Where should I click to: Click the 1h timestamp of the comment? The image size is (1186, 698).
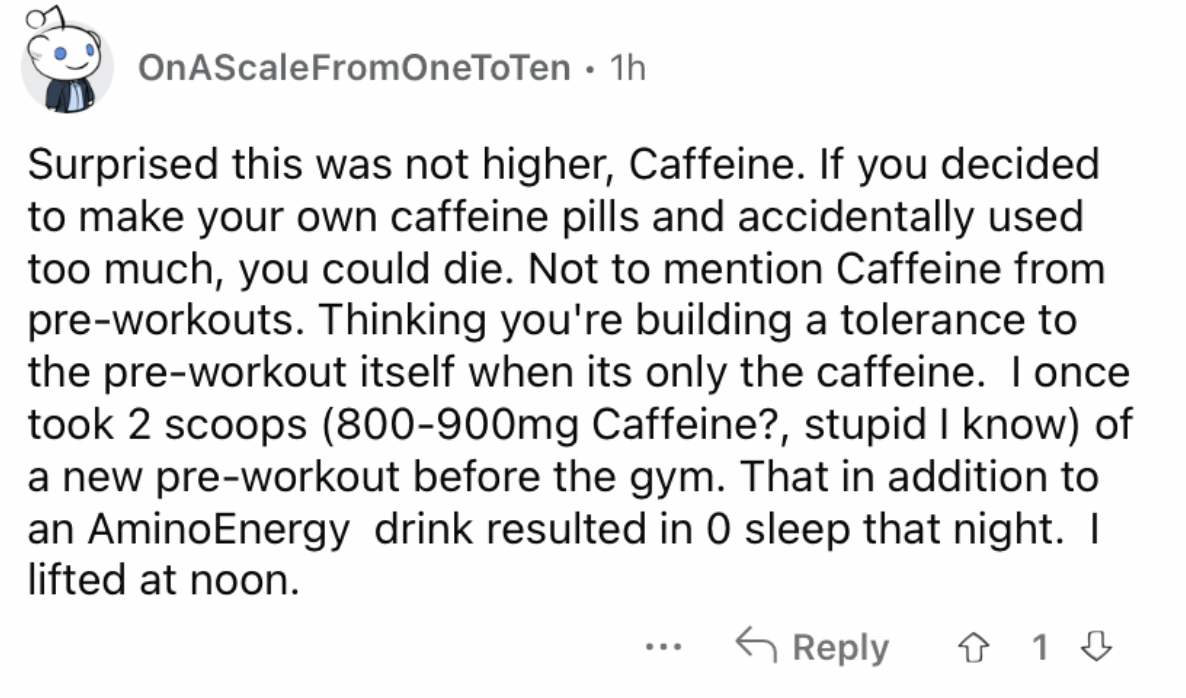[628, 68]
